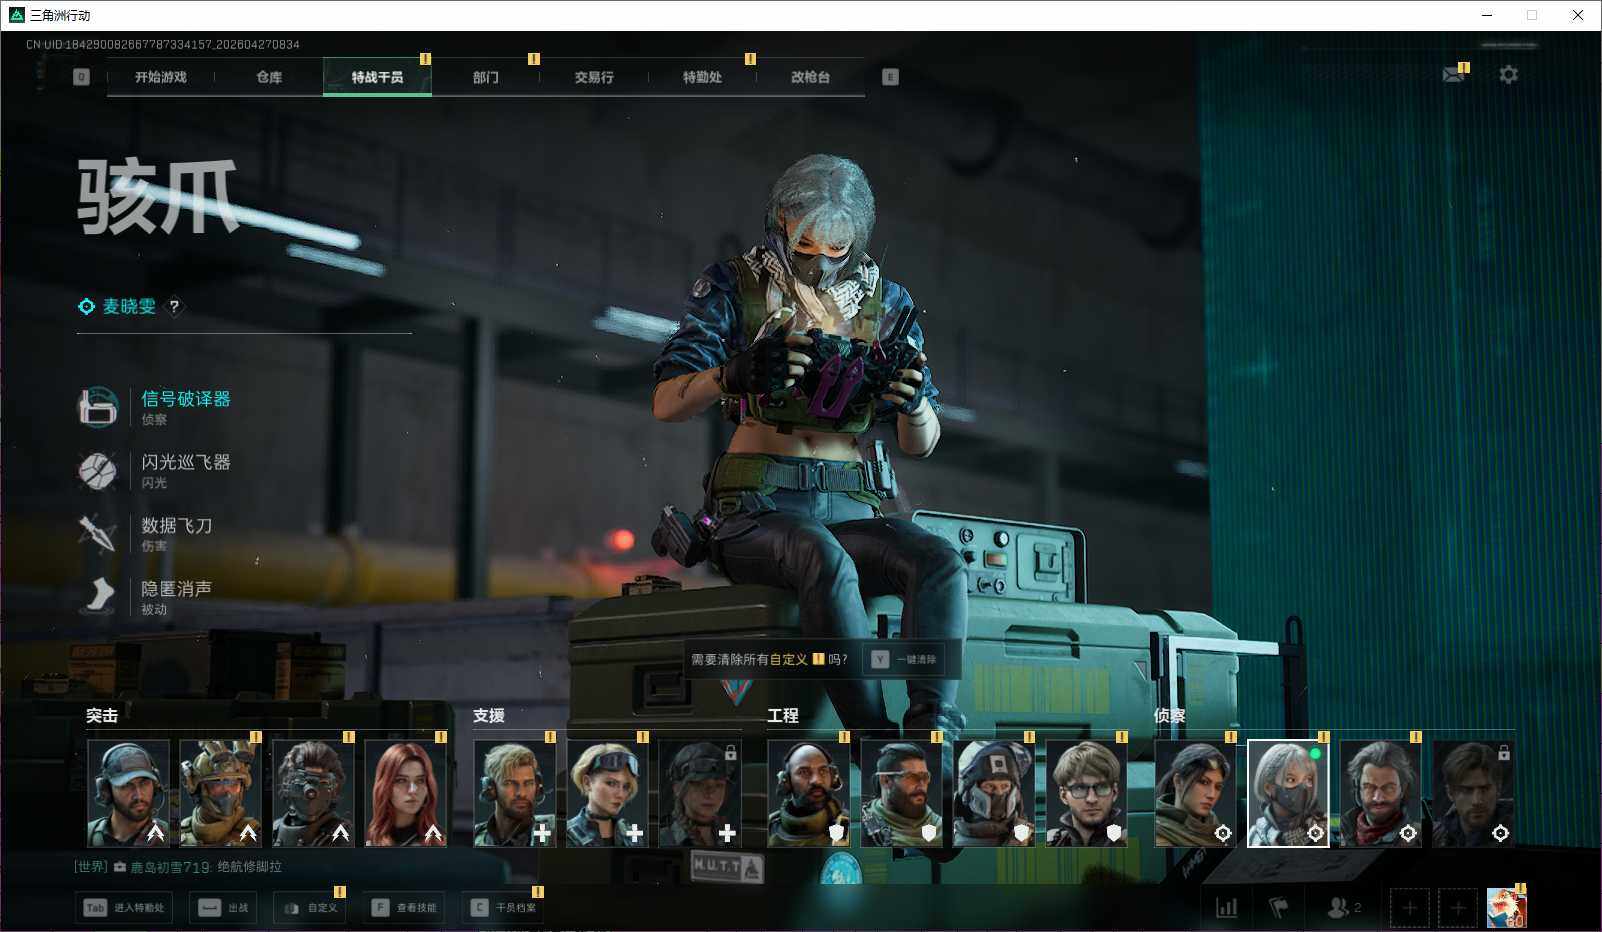Open the friends list icon
This screenshot has width=1602, height=932.
[1342, 908]
